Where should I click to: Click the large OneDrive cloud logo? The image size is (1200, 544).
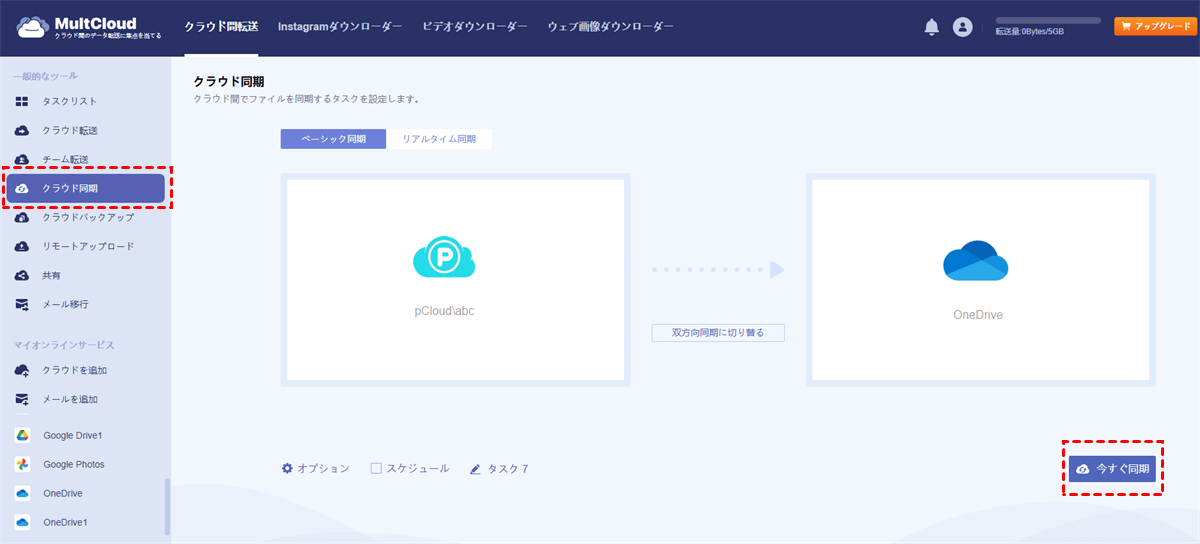[x=976, y=261]
